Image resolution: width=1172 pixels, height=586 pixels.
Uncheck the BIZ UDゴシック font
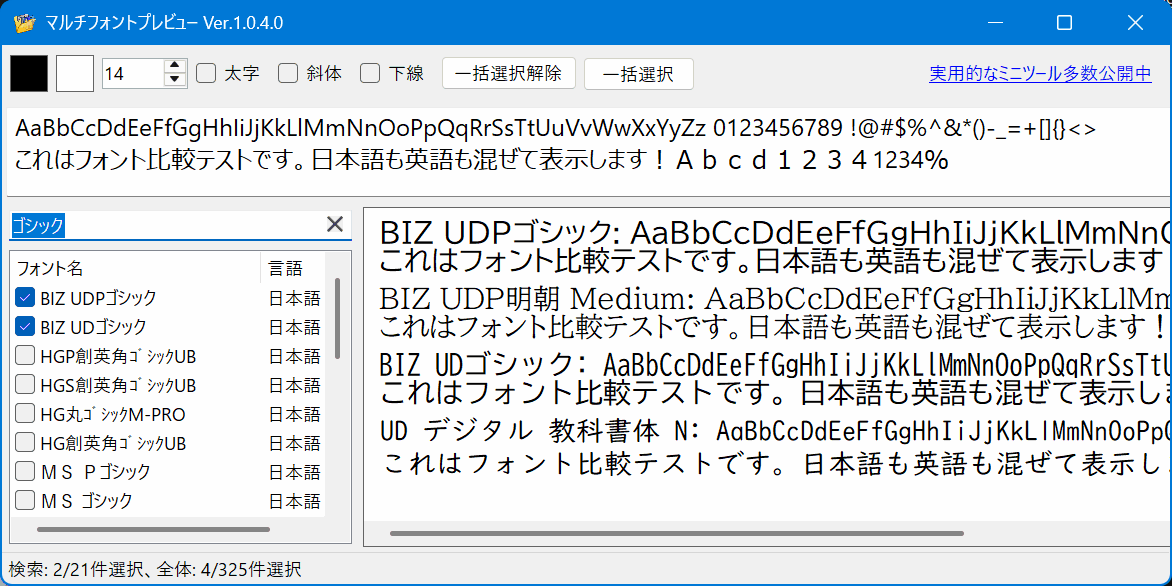(x=25, y=327)
